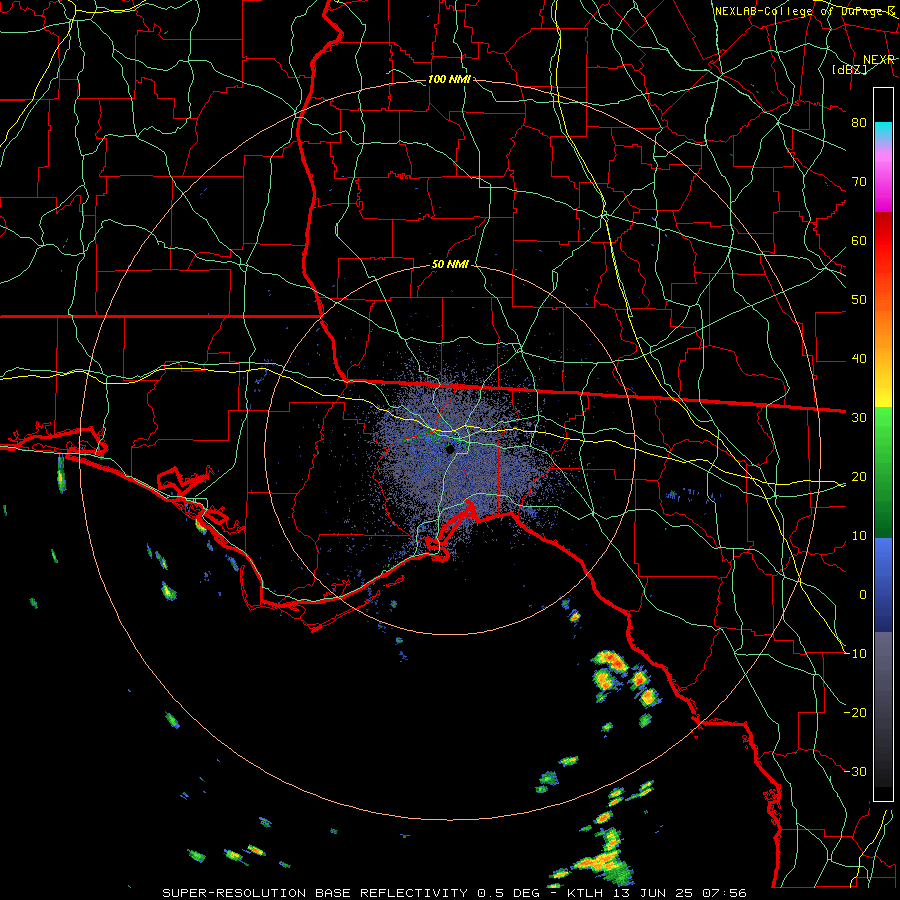Click the 70 dBZ scale value
900x900 pixels.
pyautogui.click(x=859, y=181)
